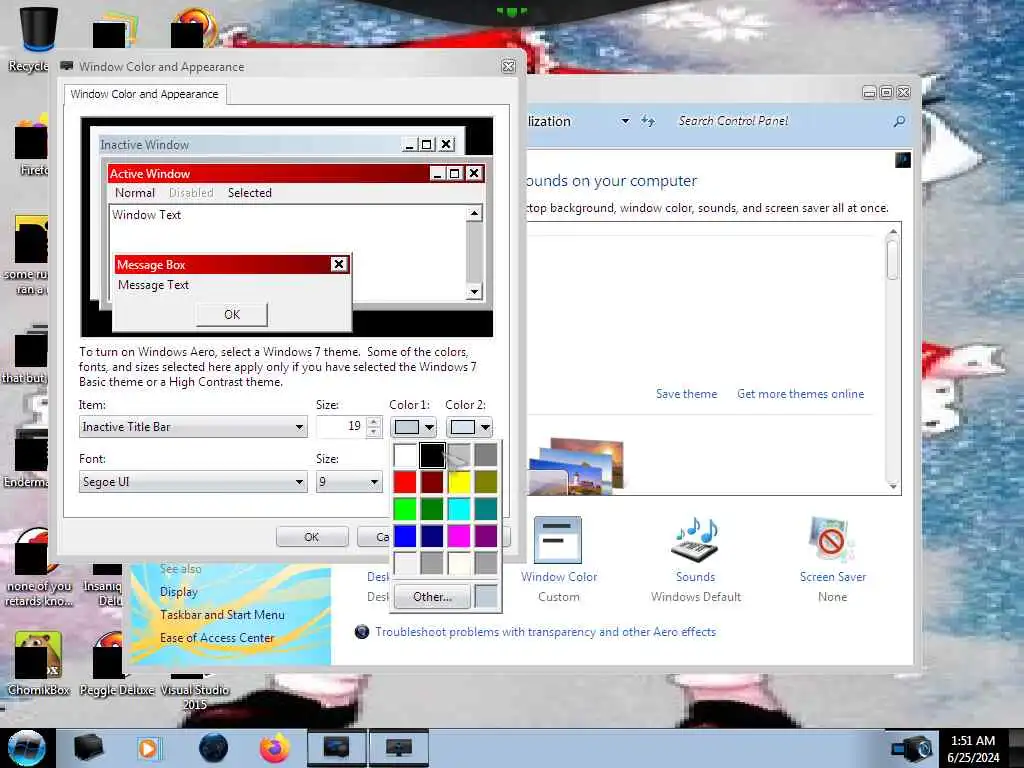
Task: Pick the purple color swatch
Action: [x=485, y=536]
